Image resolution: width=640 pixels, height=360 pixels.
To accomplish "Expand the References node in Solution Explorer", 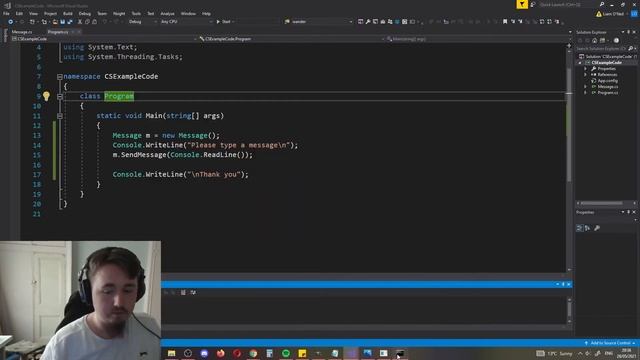I will pos(585,75).
